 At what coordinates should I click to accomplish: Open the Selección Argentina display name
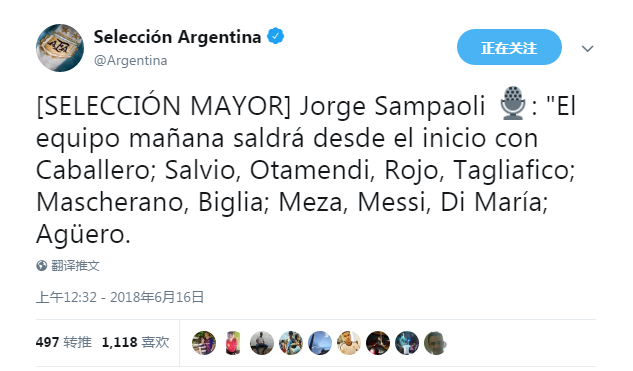177,37
